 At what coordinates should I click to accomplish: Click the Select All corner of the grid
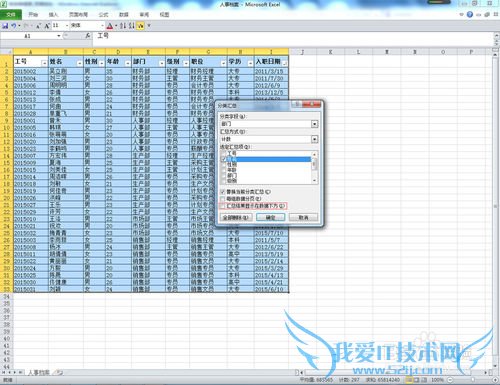(7, 52)
